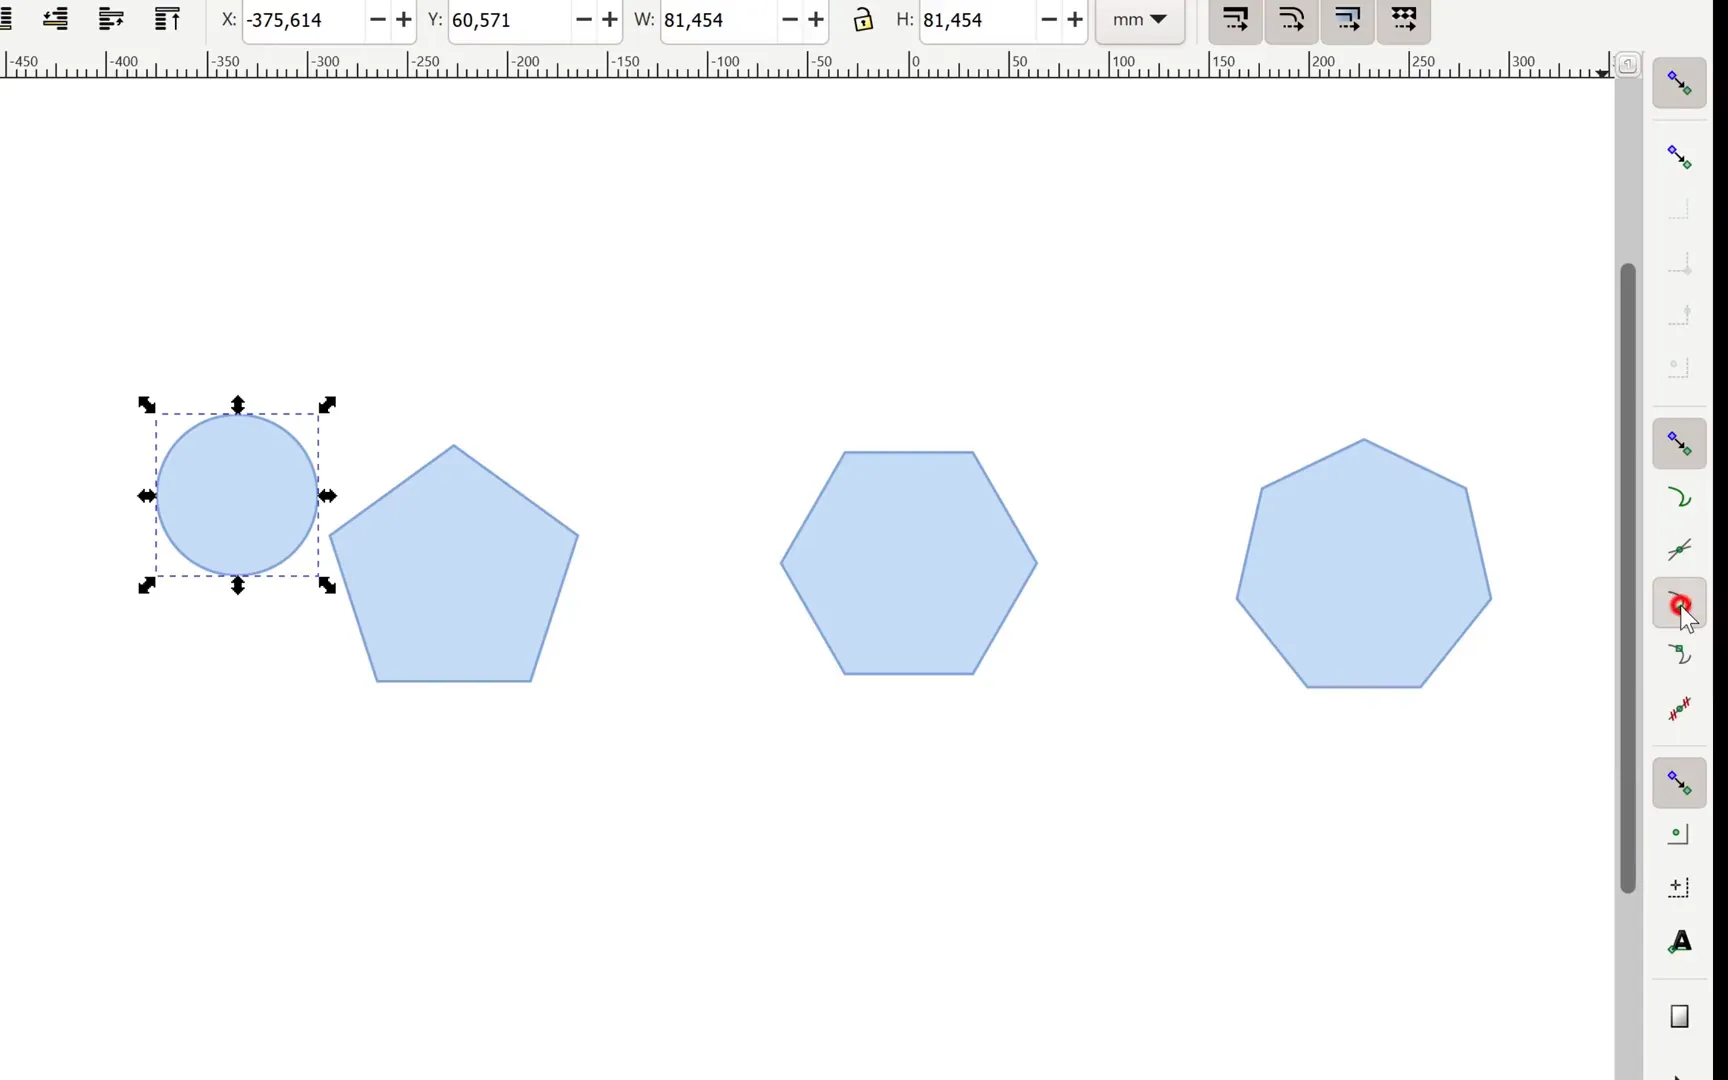Toggle scaling stroke width with objects

click(x=1235, y=19)
